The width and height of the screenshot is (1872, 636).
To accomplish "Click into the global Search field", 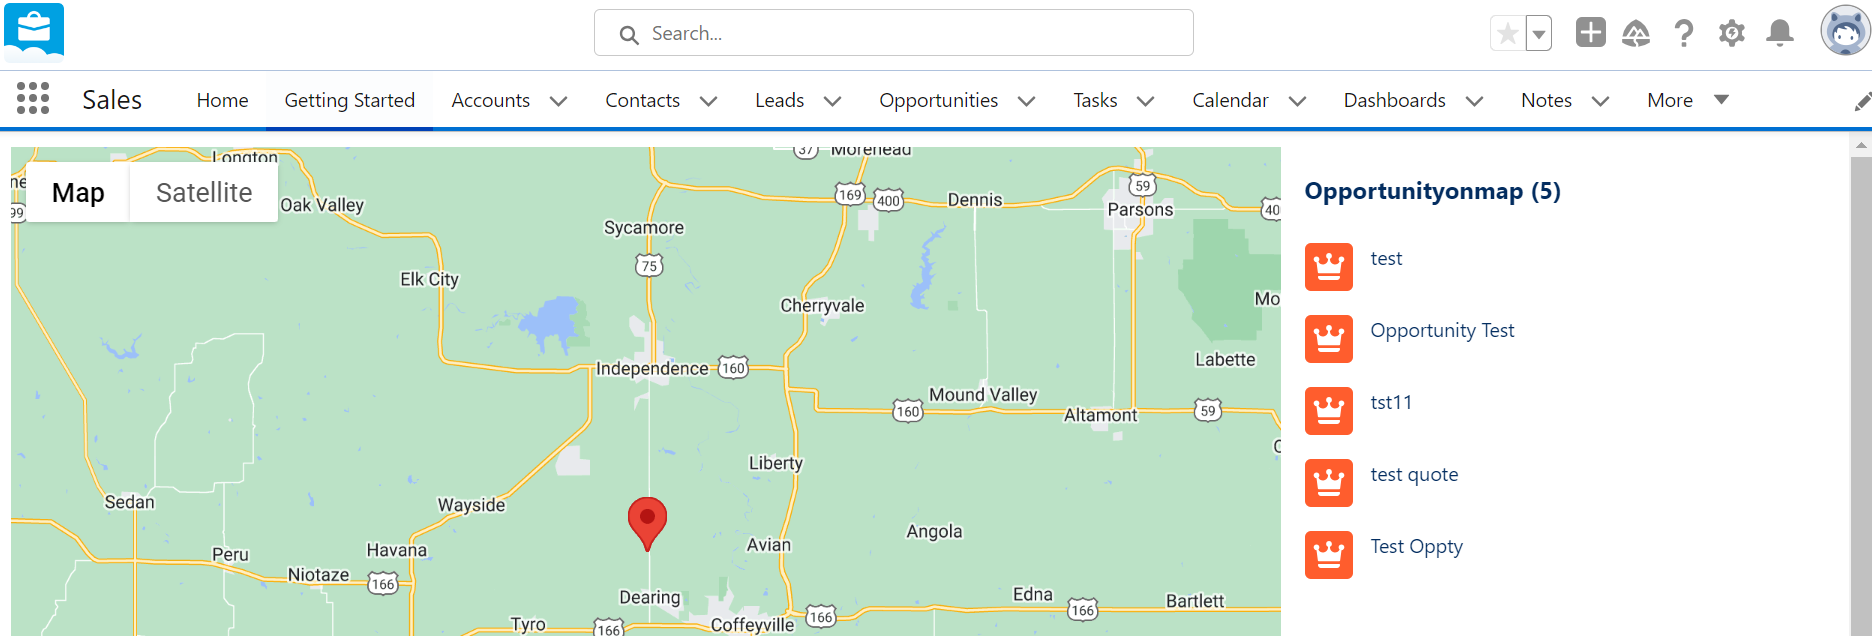I will pos(894,33).
